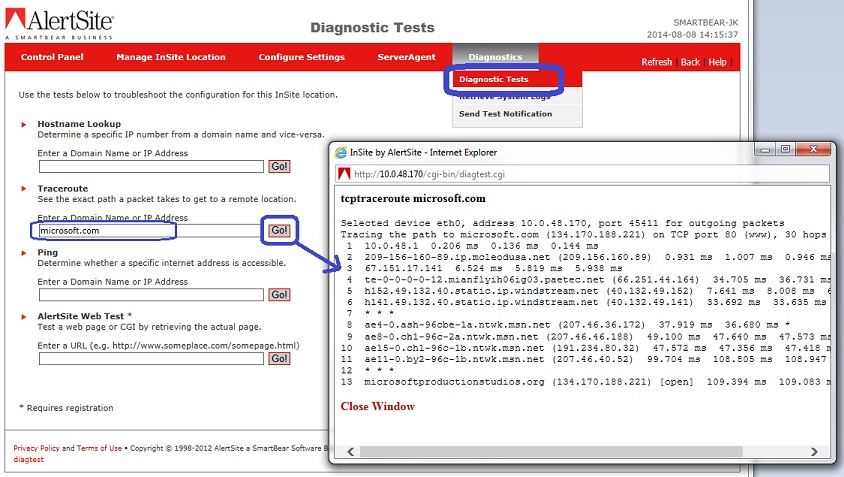Screen dimensions: 844x477
Task: Click '* Requires registration' note
Action: click(x=66, y=408)
